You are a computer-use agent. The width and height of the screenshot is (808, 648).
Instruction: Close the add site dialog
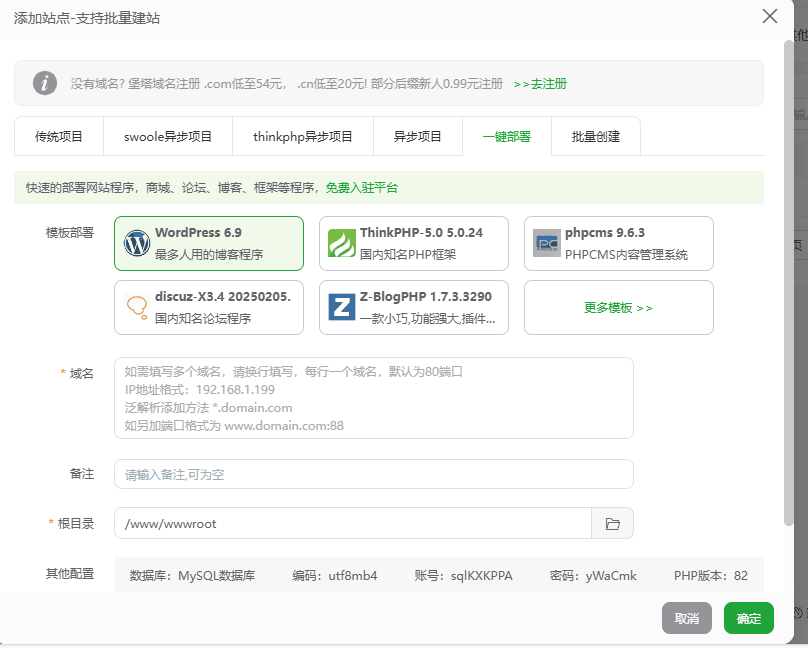click(x=769, y=16)
